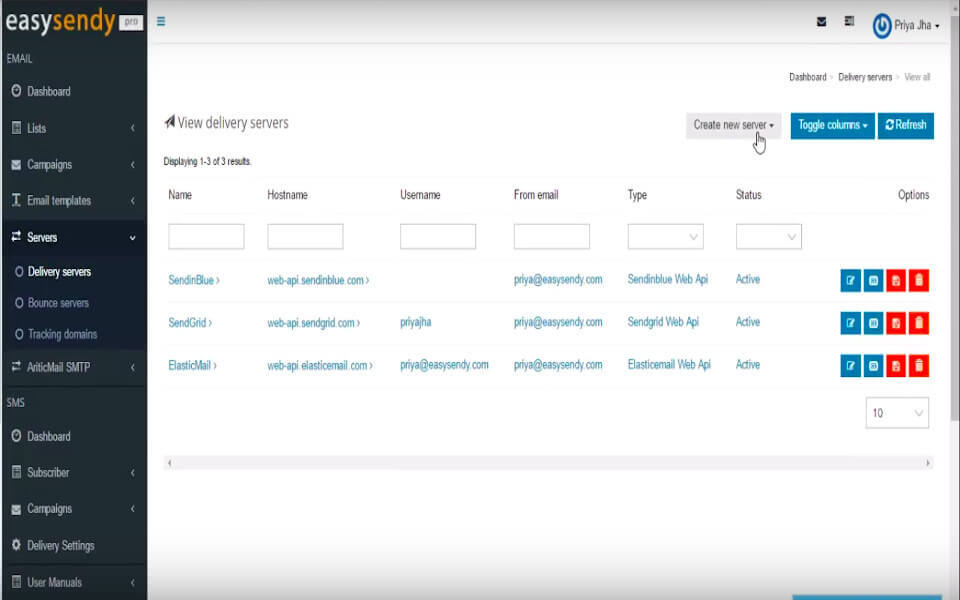Sort by the Hostname column header

287,195
